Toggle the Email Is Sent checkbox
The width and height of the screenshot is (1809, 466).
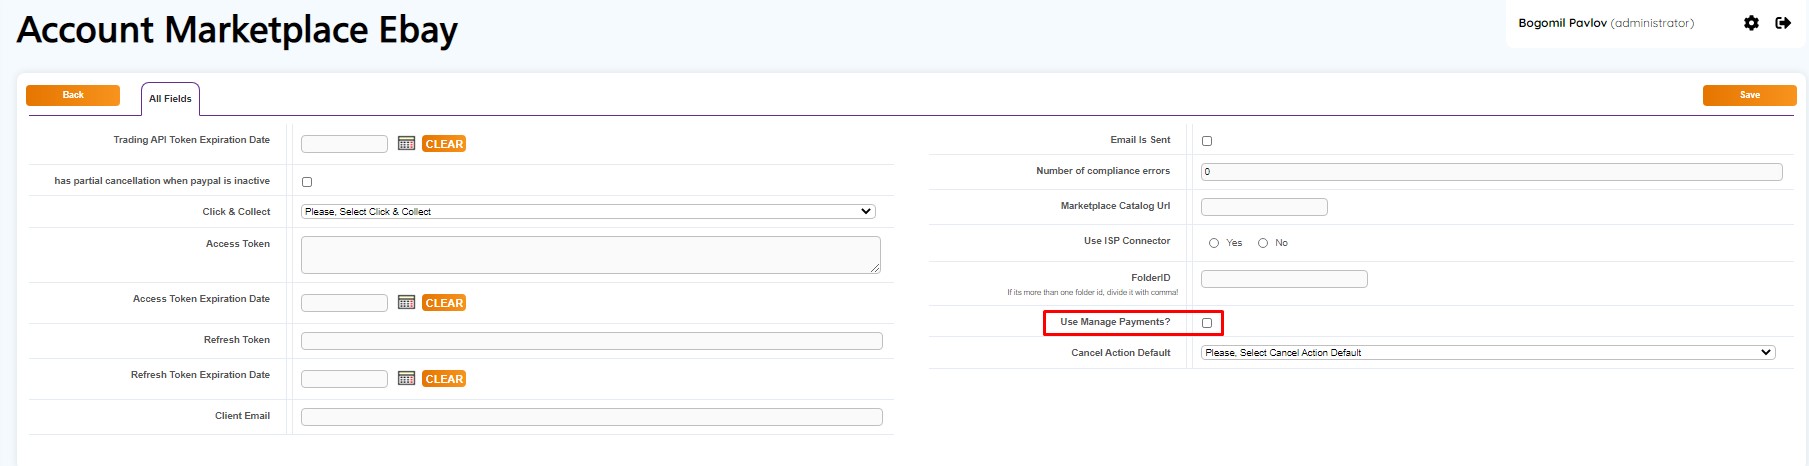(x=1207, y=141)
